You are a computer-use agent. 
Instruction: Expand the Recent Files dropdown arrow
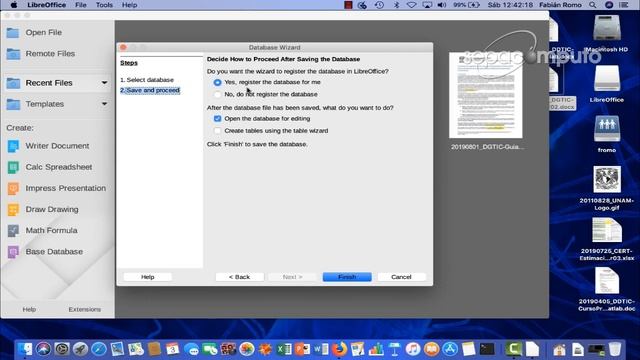click(104, 83)
